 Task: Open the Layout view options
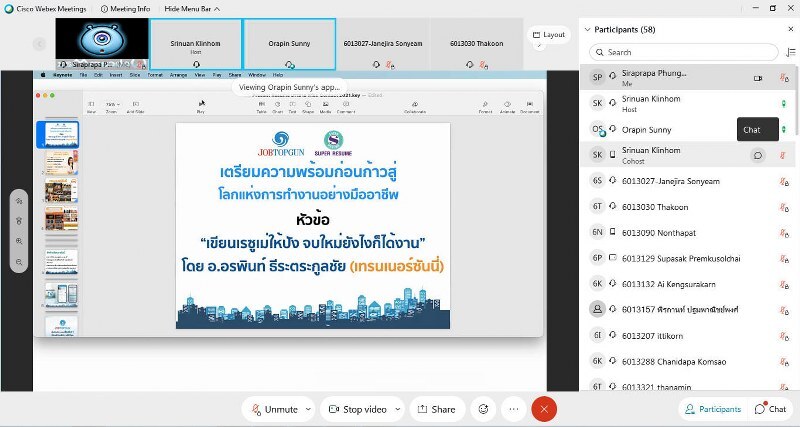point(548,35)
